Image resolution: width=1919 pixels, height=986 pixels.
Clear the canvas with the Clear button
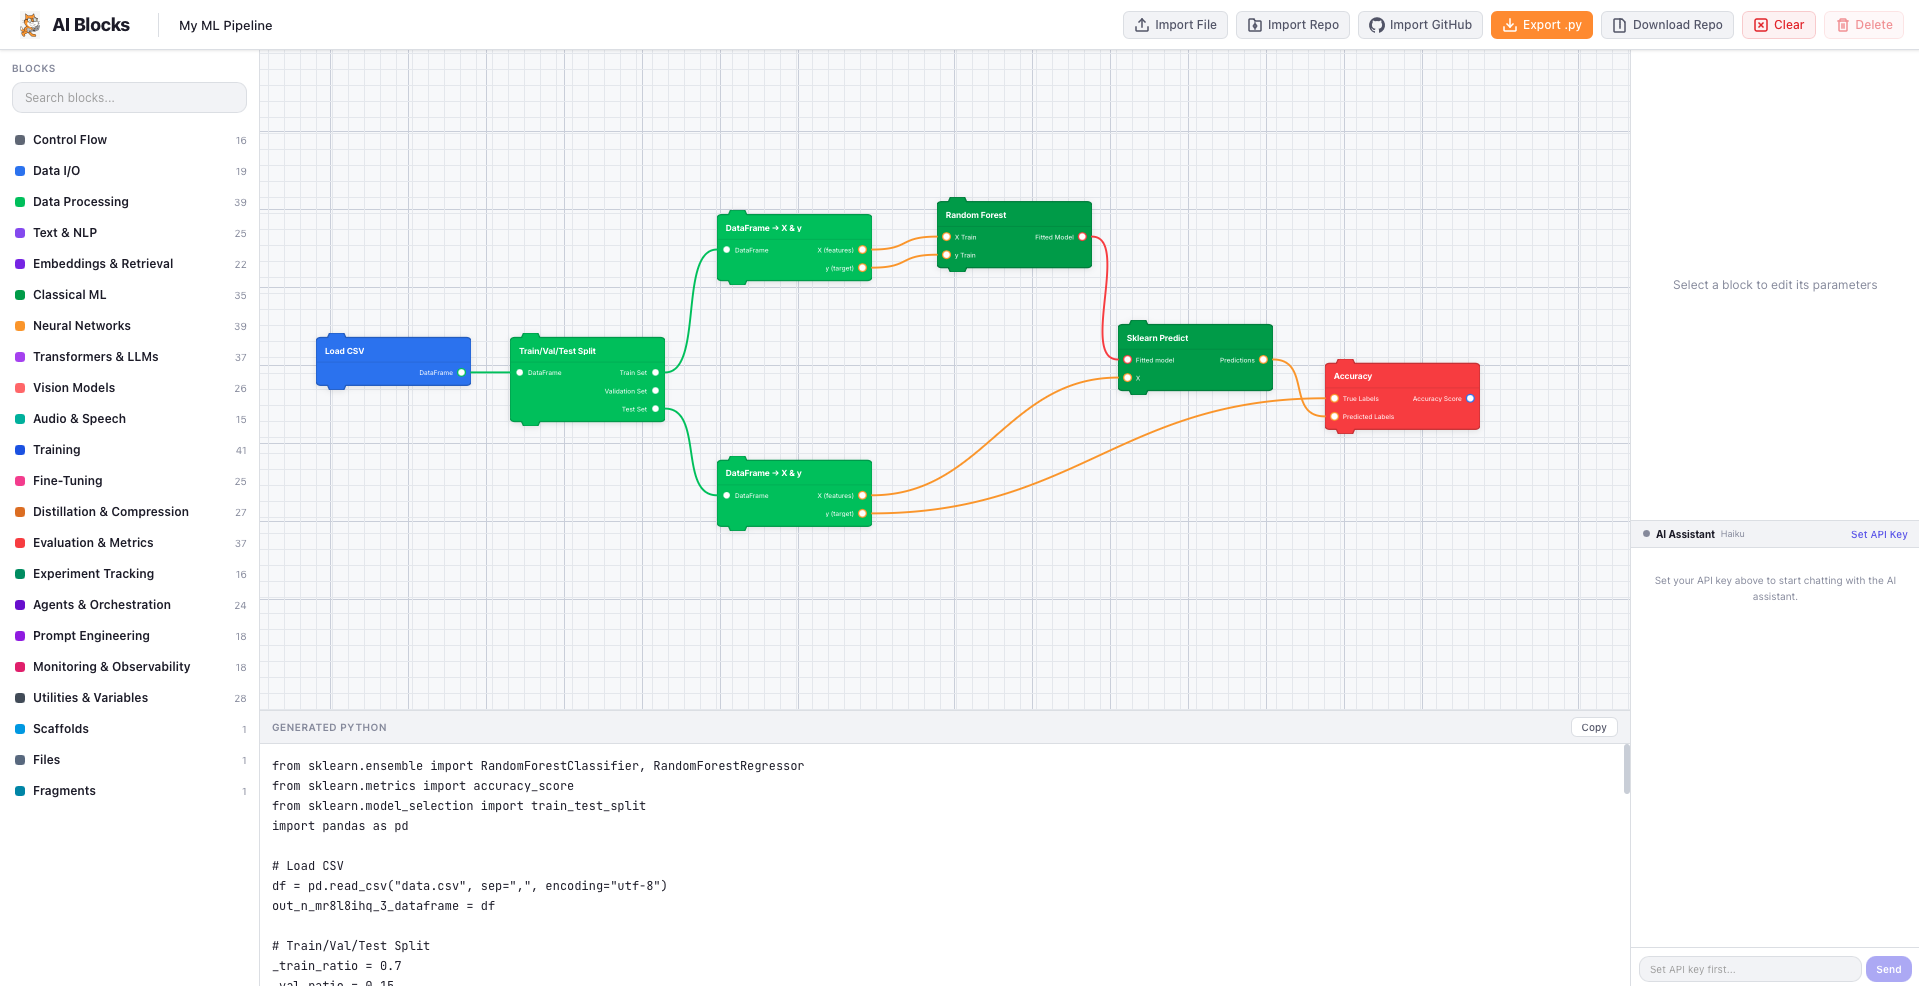[x=1779, y=25]
